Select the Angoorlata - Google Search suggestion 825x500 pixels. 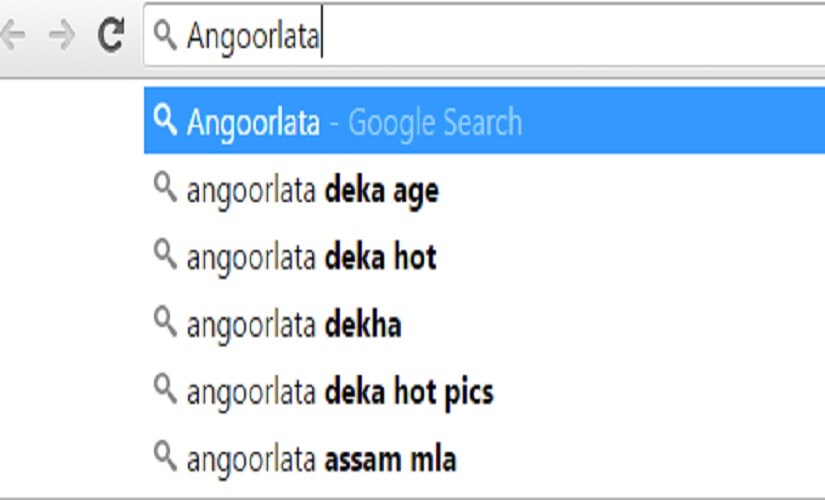(x=484, y=121)
